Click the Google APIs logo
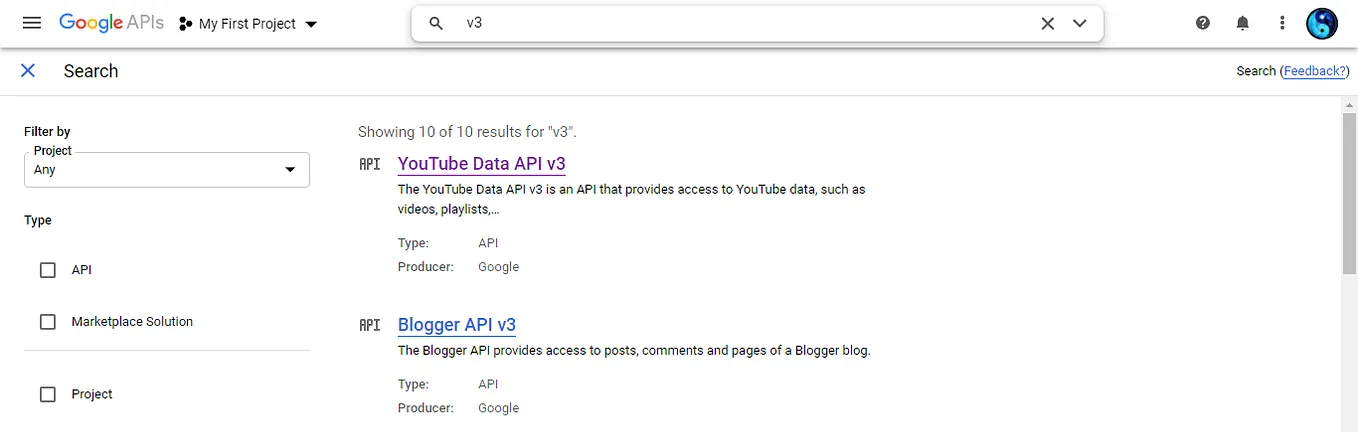 (111, 23)
